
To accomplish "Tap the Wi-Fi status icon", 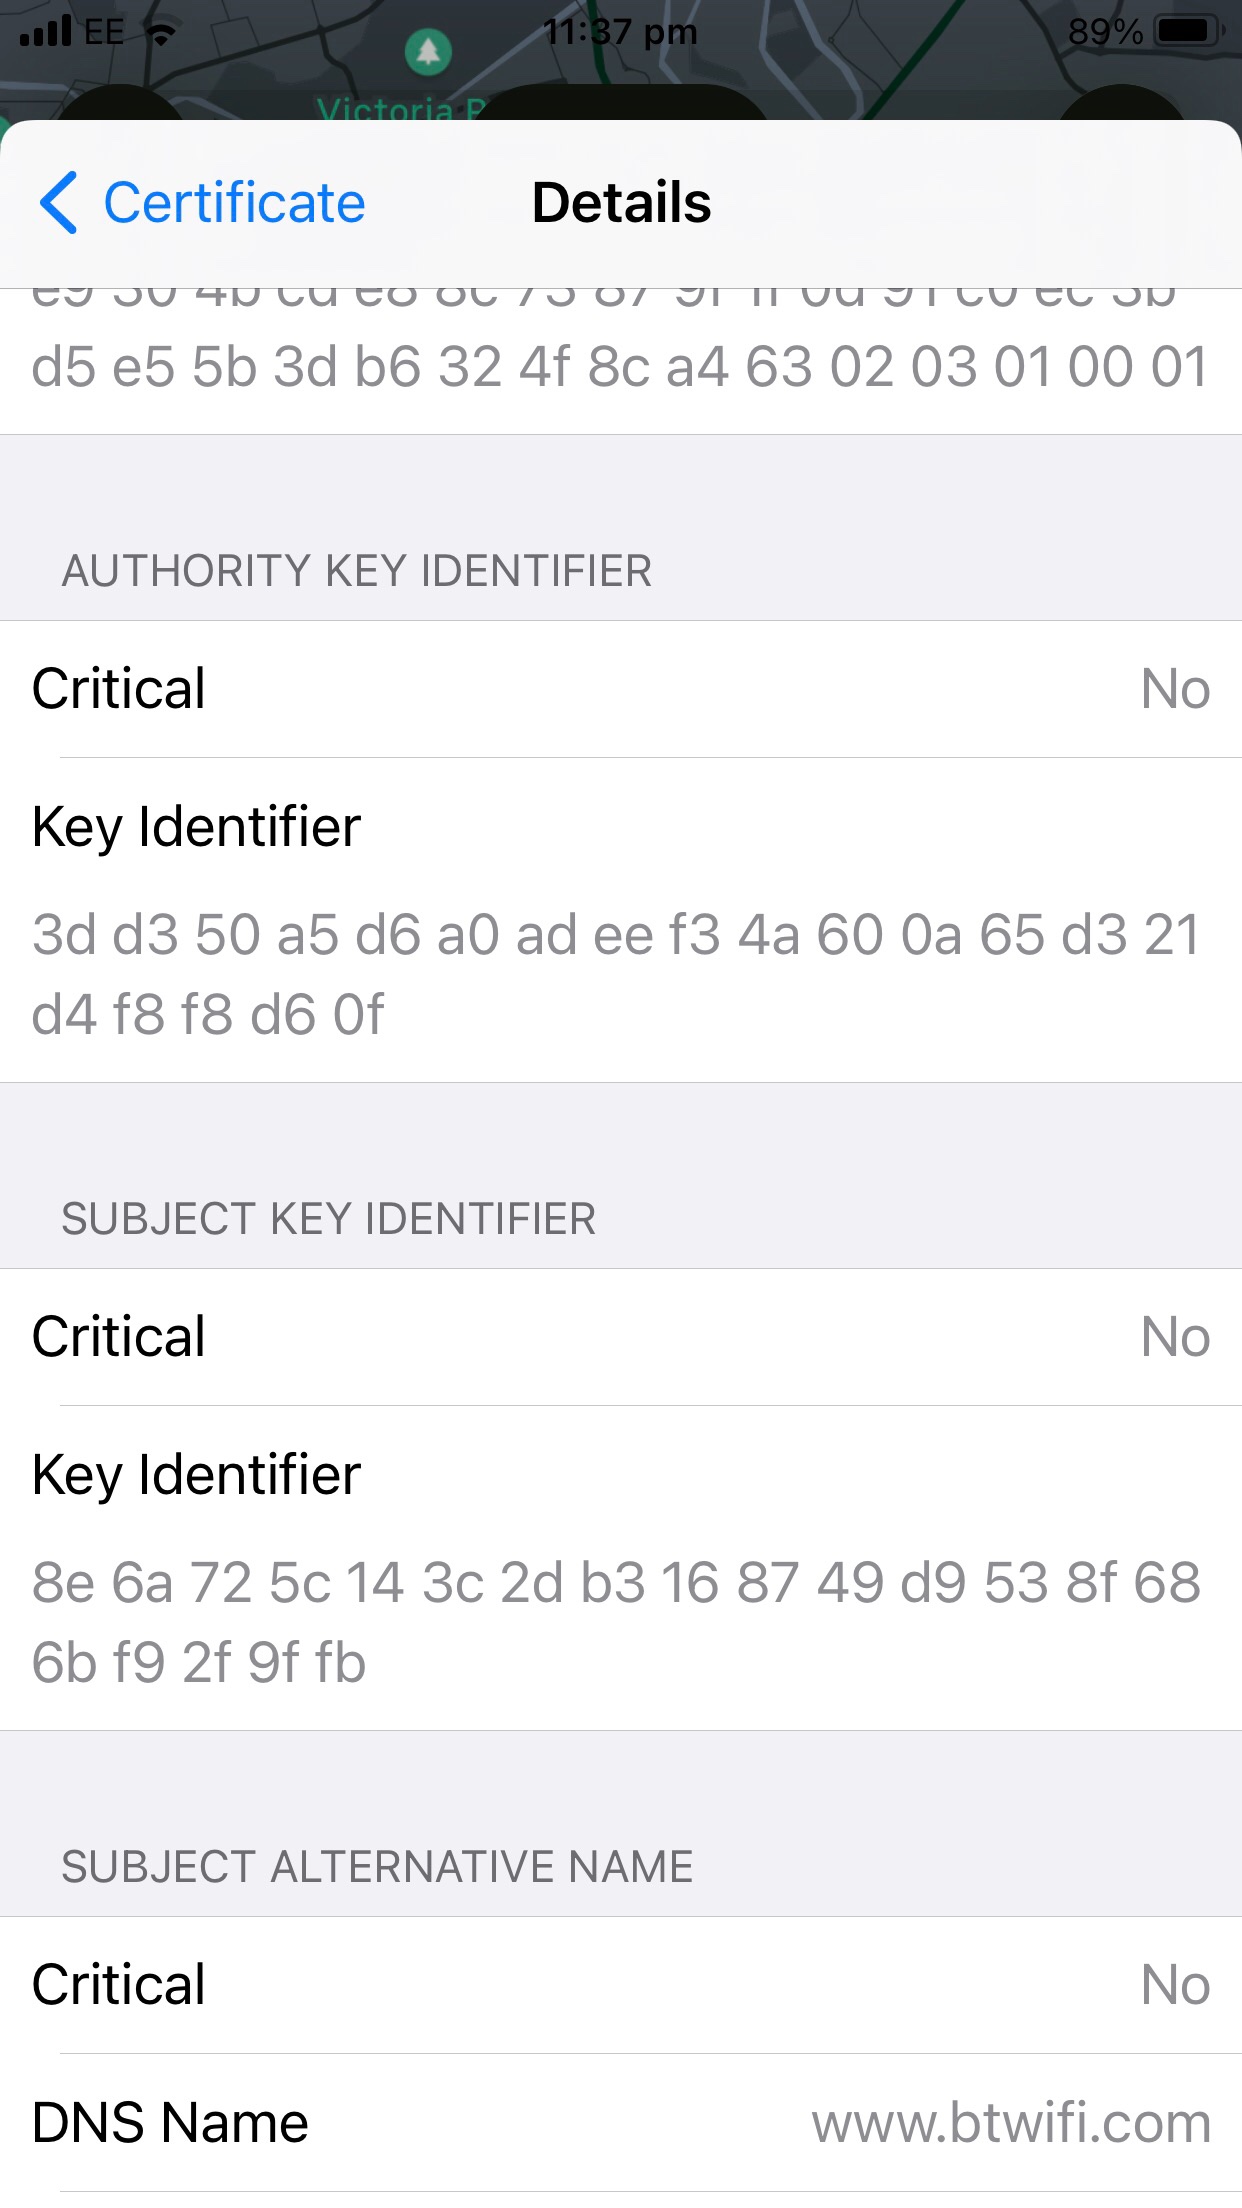I will coord(161,33).
